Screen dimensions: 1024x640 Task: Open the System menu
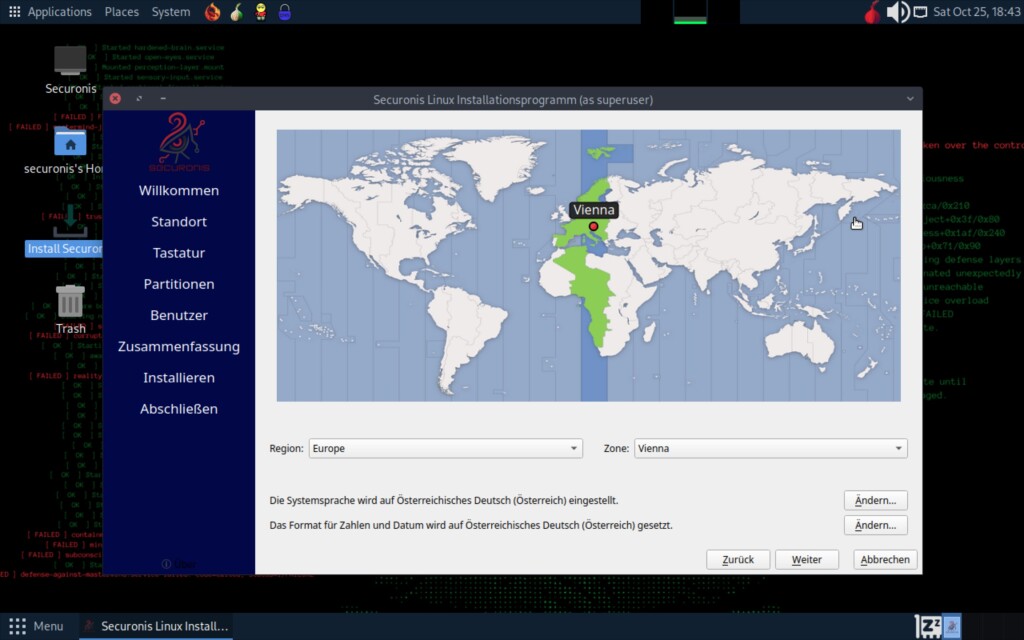171,12
